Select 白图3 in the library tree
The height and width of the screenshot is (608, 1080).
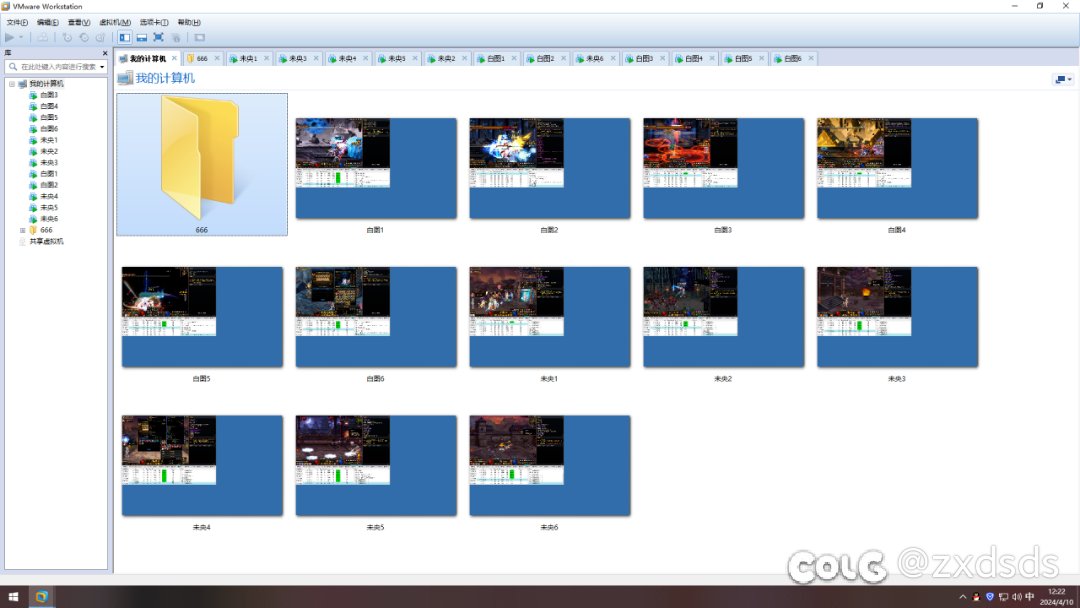coord(48,95)
